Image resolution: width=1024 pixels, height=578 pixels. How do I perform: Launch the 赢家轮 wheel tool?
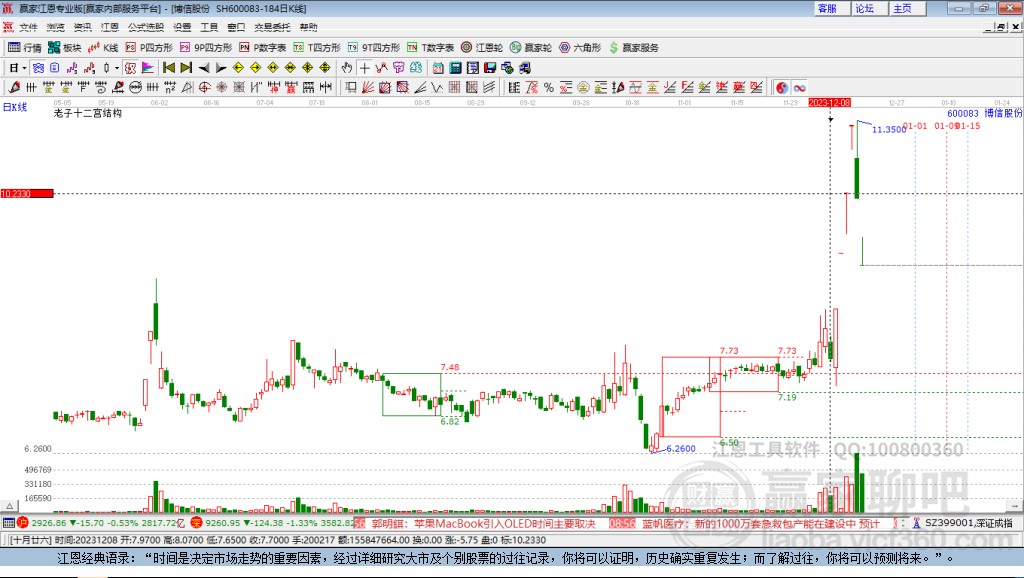tap(531, 48)
